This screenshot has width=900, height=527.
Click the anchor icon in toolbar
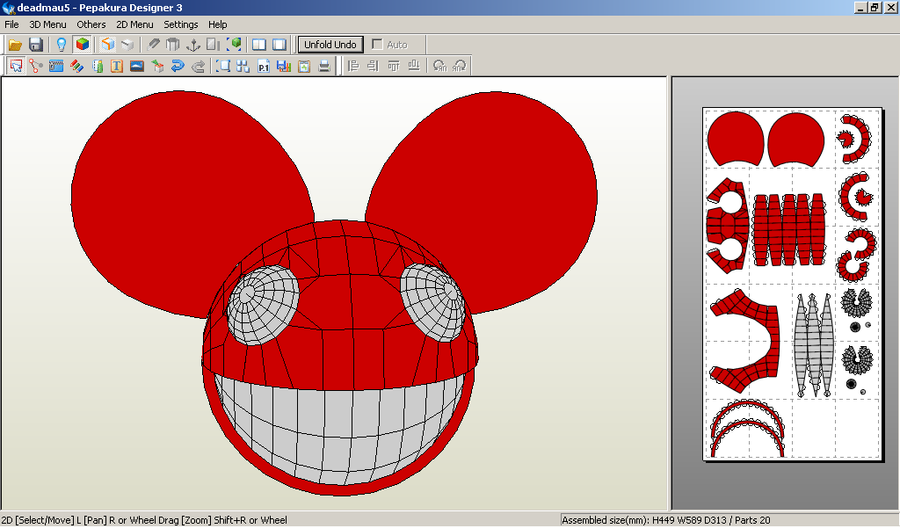click(x=193, y=44)
